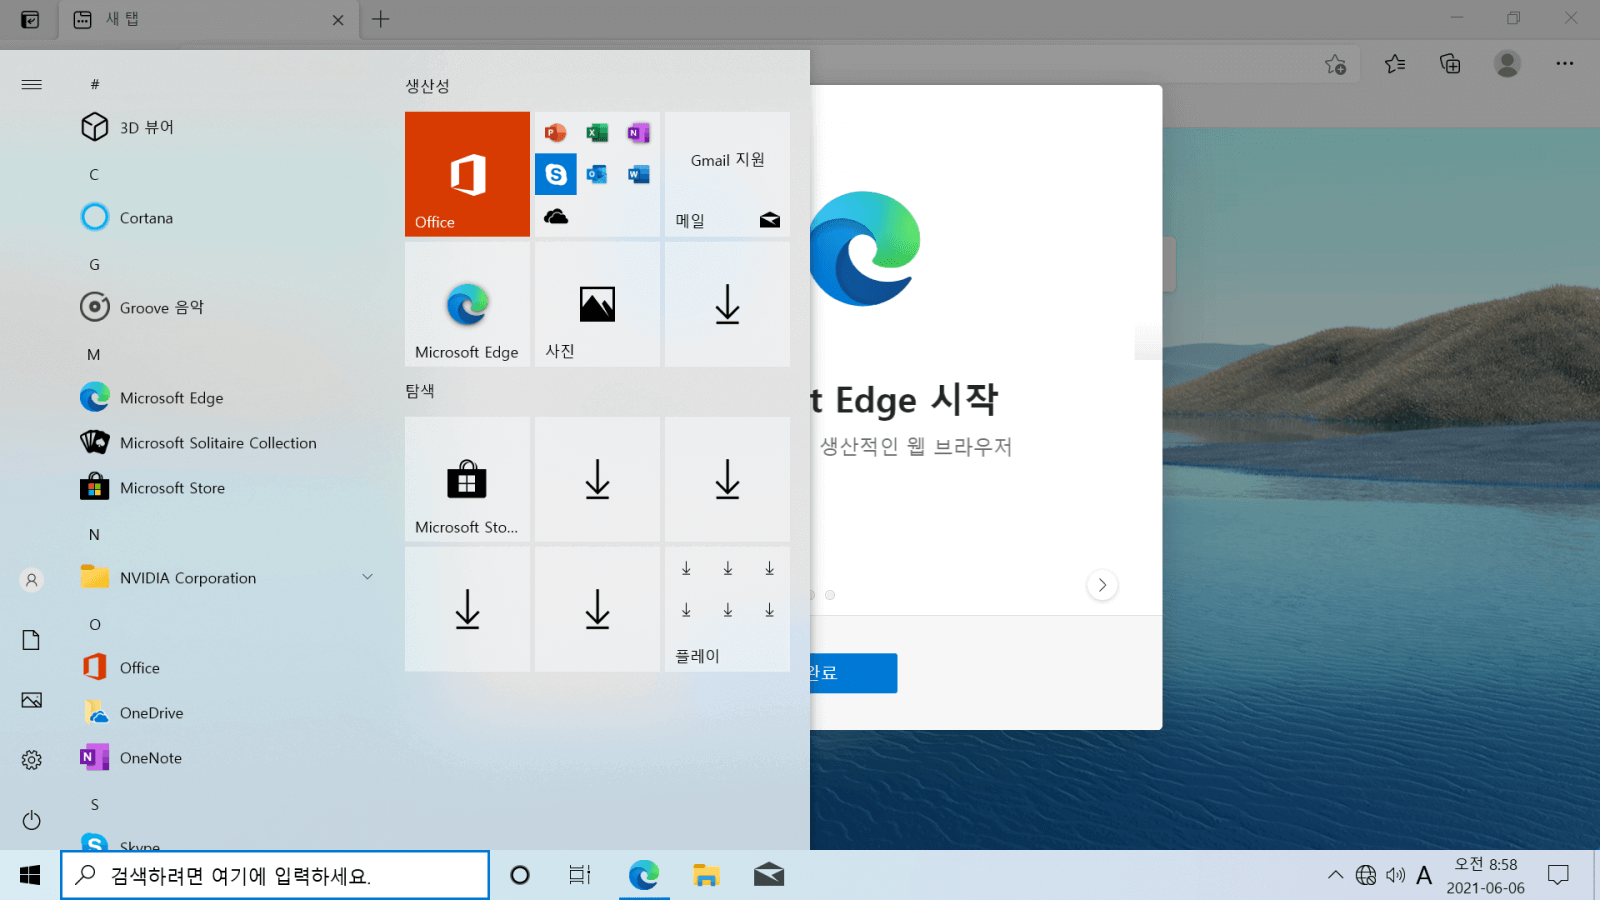
Task: Open Edge Settings and more menu
Action: pos(1565,64)
